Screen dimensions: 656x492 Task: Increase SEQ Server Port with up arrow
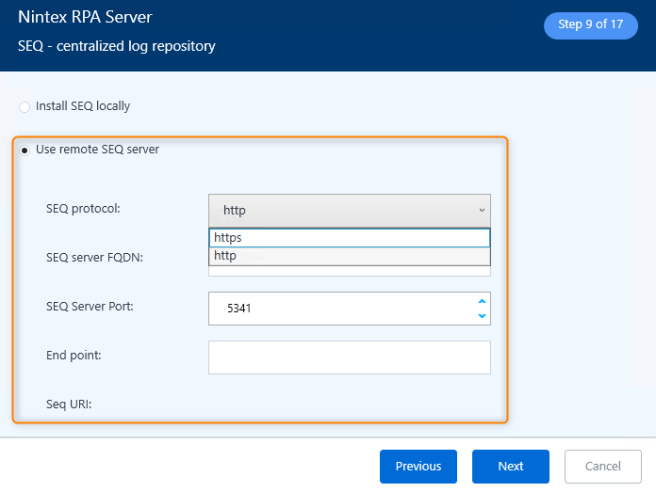click(481, 301)
